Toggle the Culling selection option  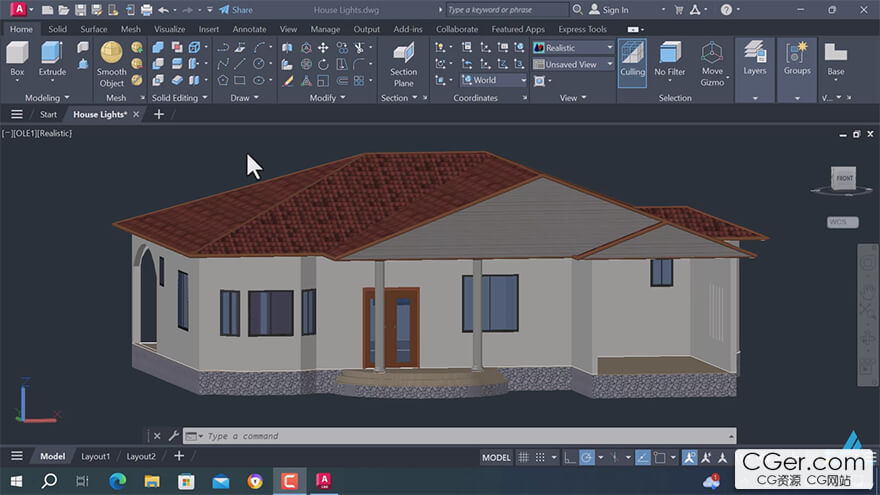click(632, 58)
